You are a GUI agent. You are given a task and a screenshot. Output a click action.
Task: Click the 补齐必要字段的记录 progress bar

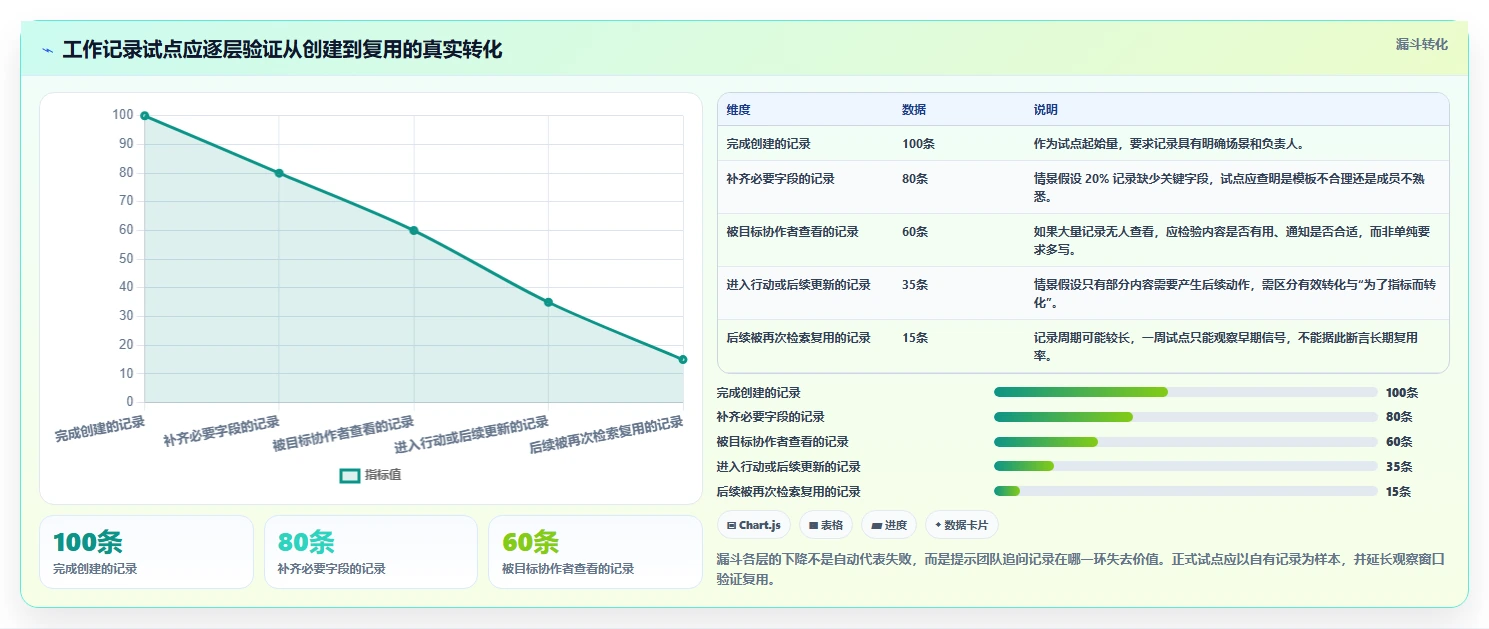[x=1185, y=417]
